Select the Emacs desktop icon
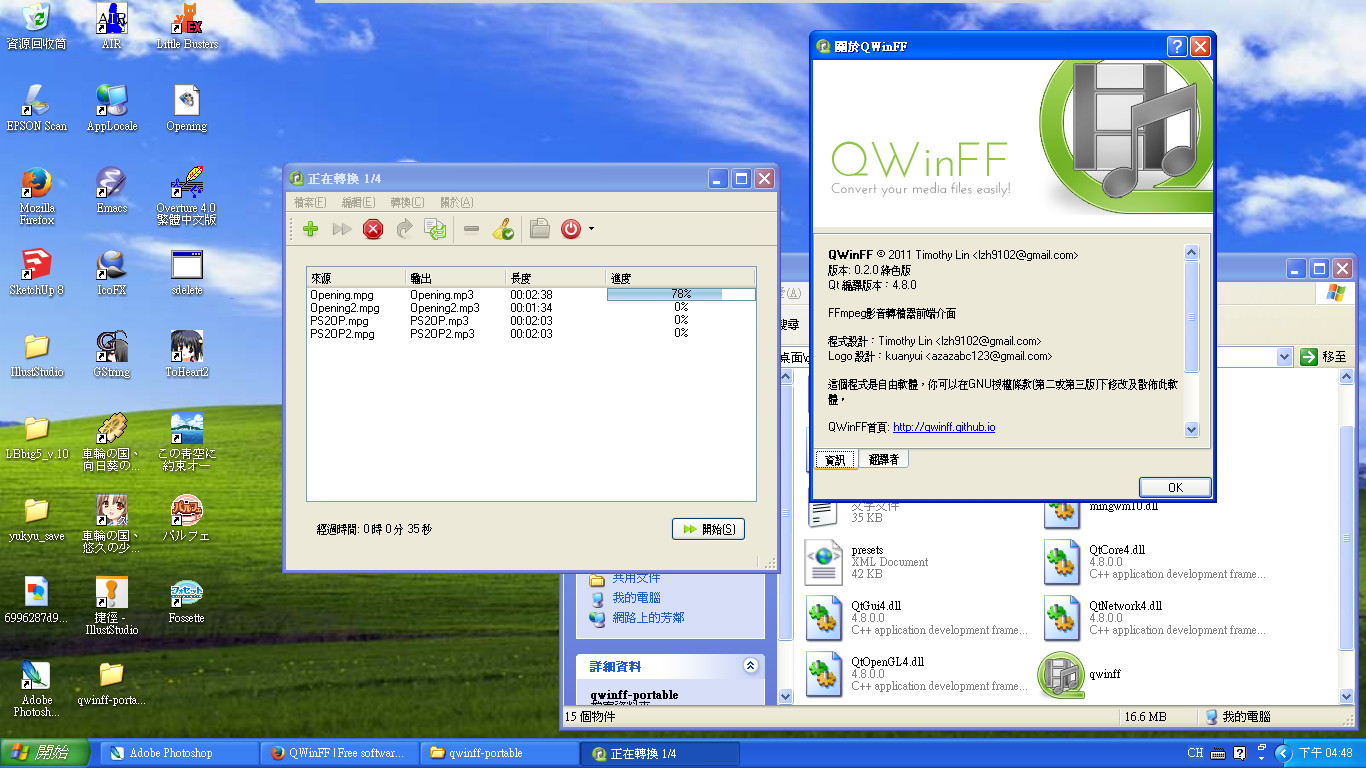The height and width of the screenshot is (768, 1366). 111,190
